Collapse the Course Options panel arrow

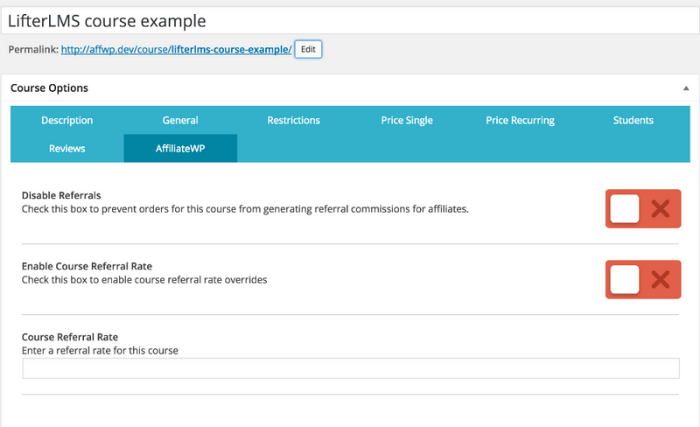[x=686, y=88]
